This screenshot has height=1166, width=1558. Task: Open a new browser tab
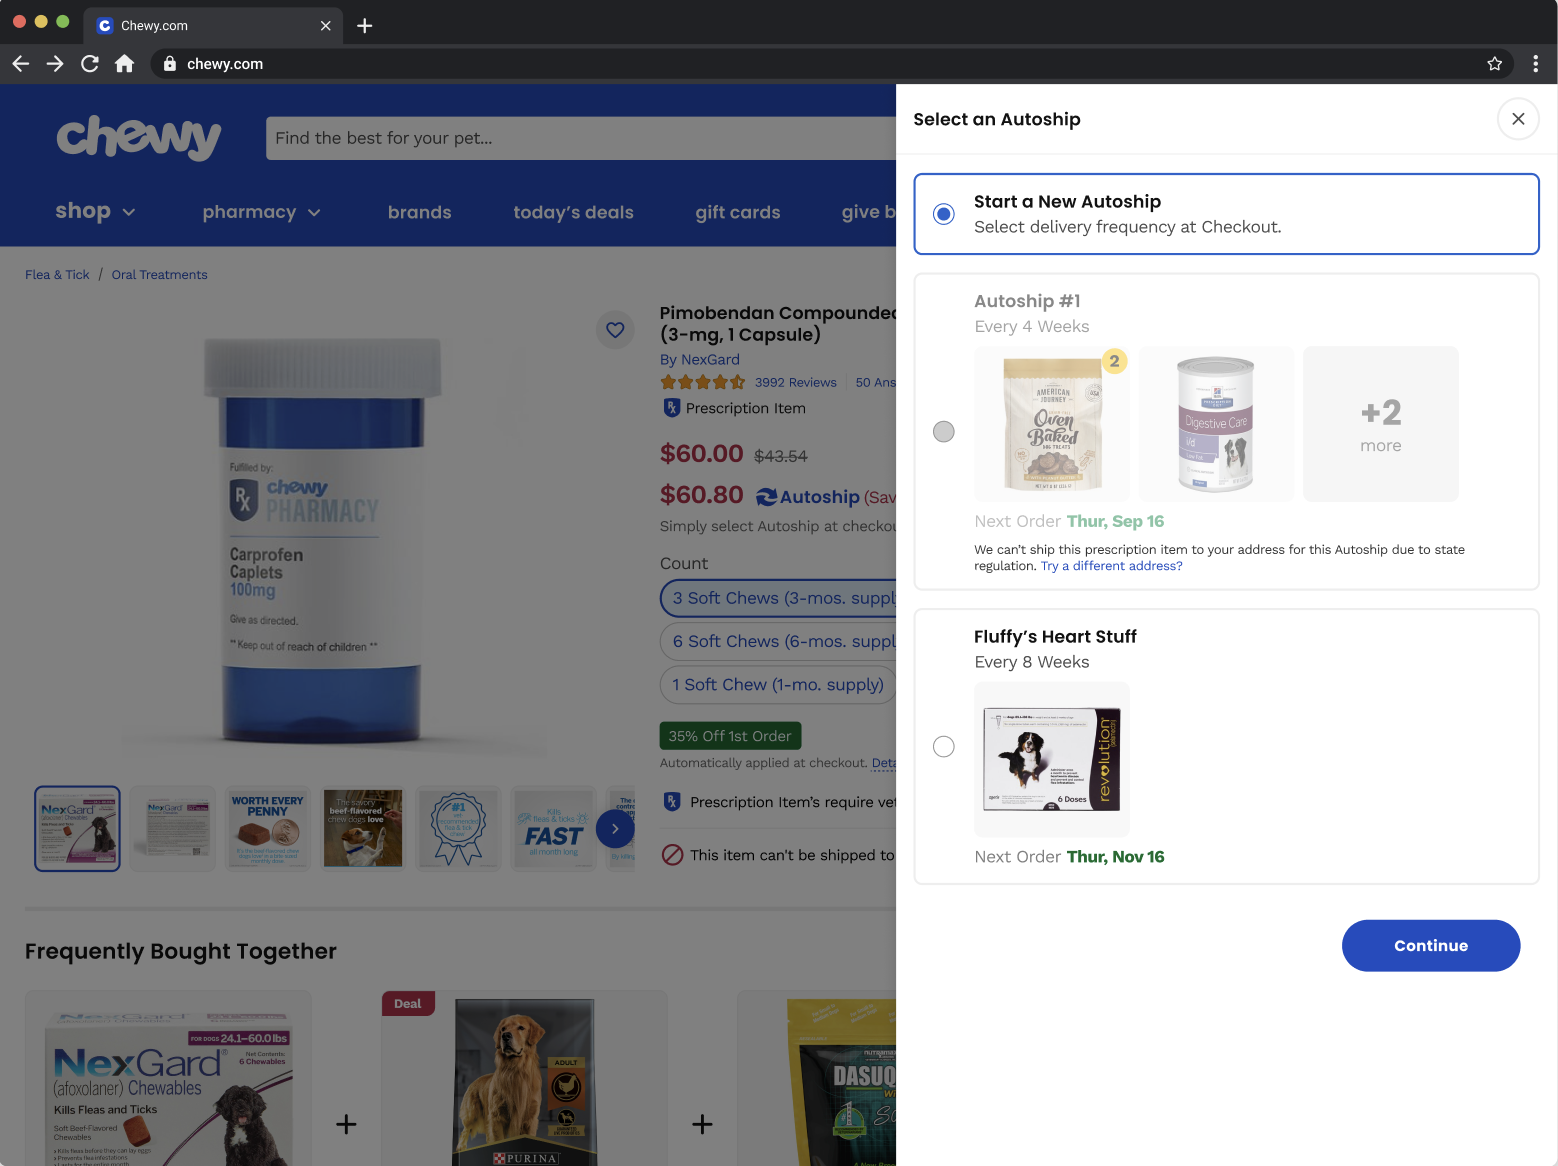pos(365,26)
